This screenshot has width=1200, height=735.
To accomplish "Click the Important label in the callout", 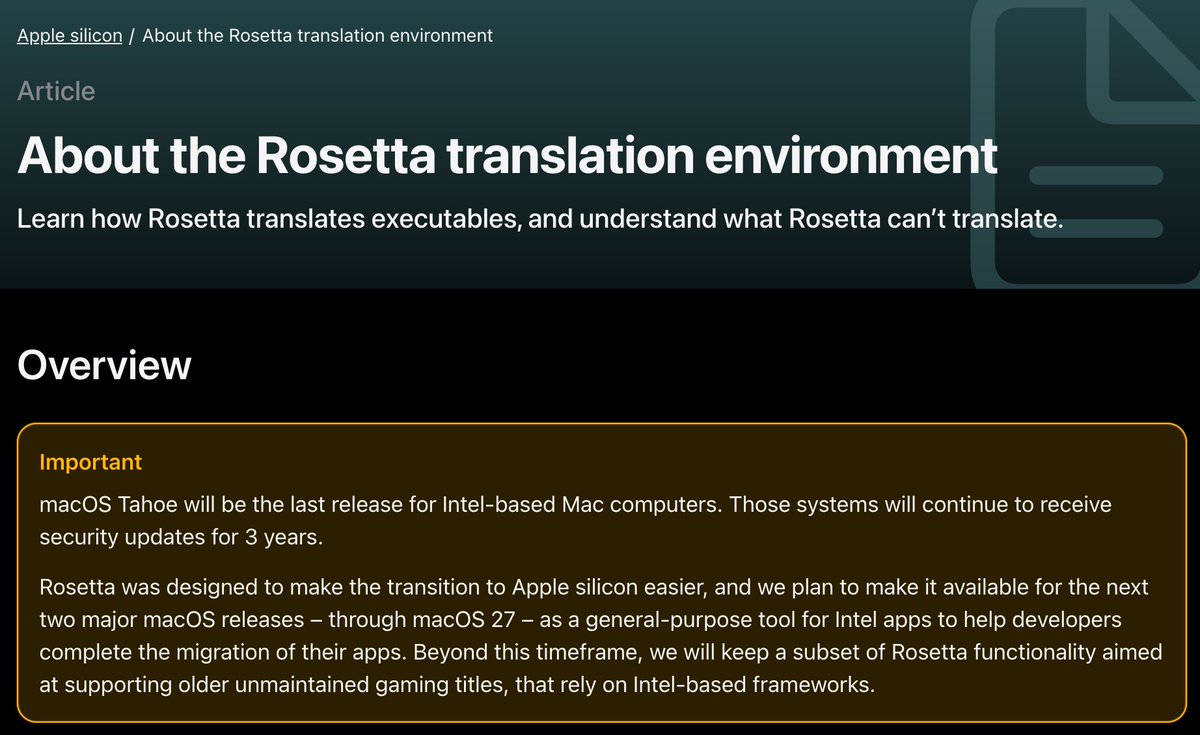I will tap(91, 462).
